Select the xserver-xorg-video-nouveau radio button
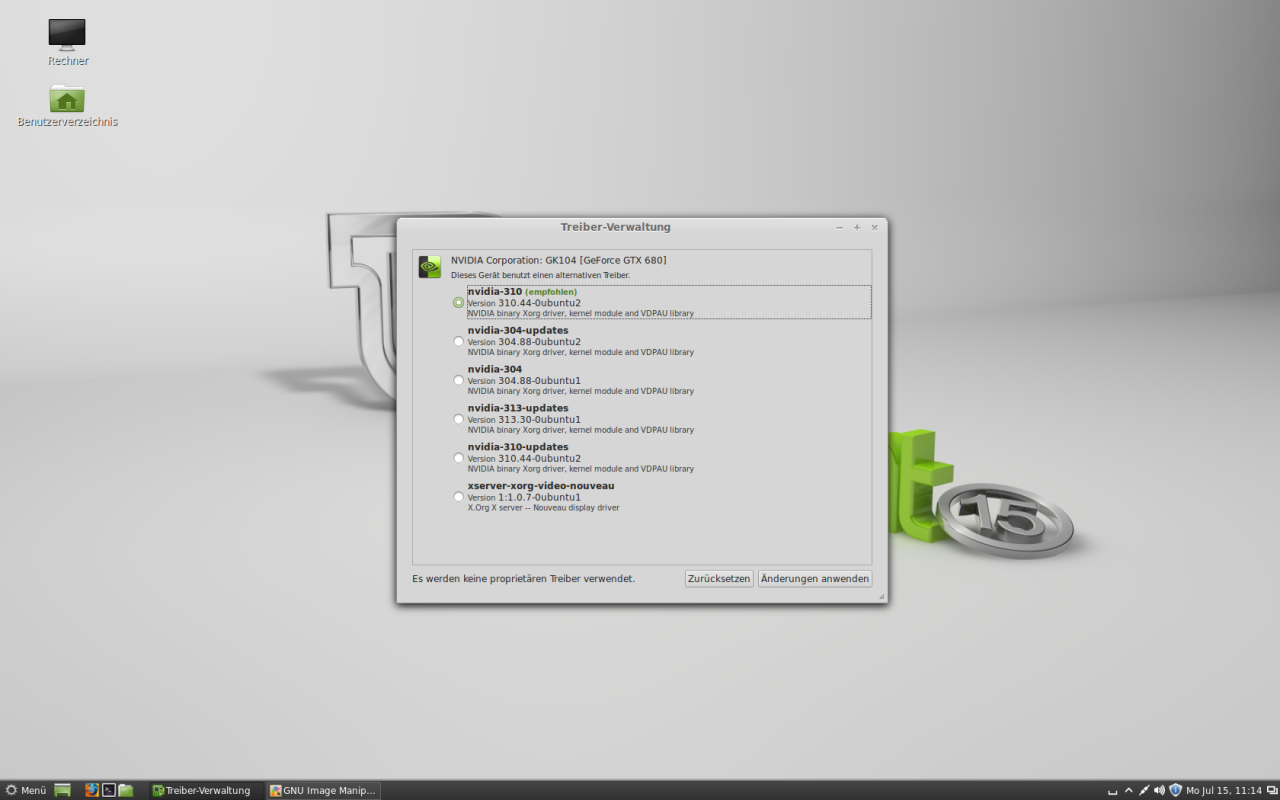Screen dimensions: 1280x800 [458, 496]
